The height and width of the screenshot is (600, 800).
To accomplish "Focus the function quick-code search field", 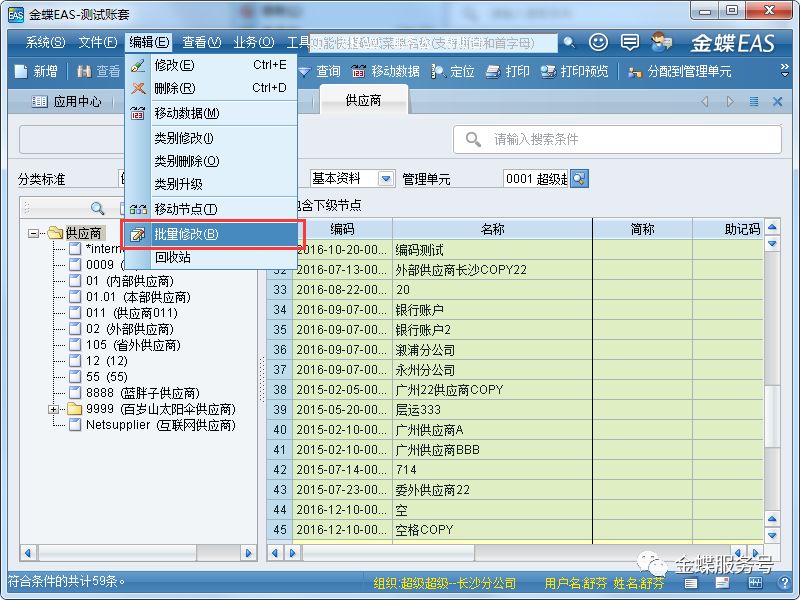I will pos(433,43).
